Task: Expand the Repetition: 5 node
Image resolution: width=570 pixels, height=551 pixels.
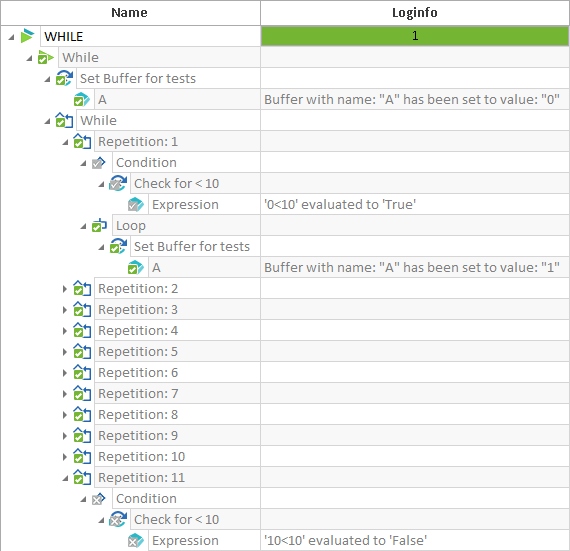Action: tap(65, 352)
